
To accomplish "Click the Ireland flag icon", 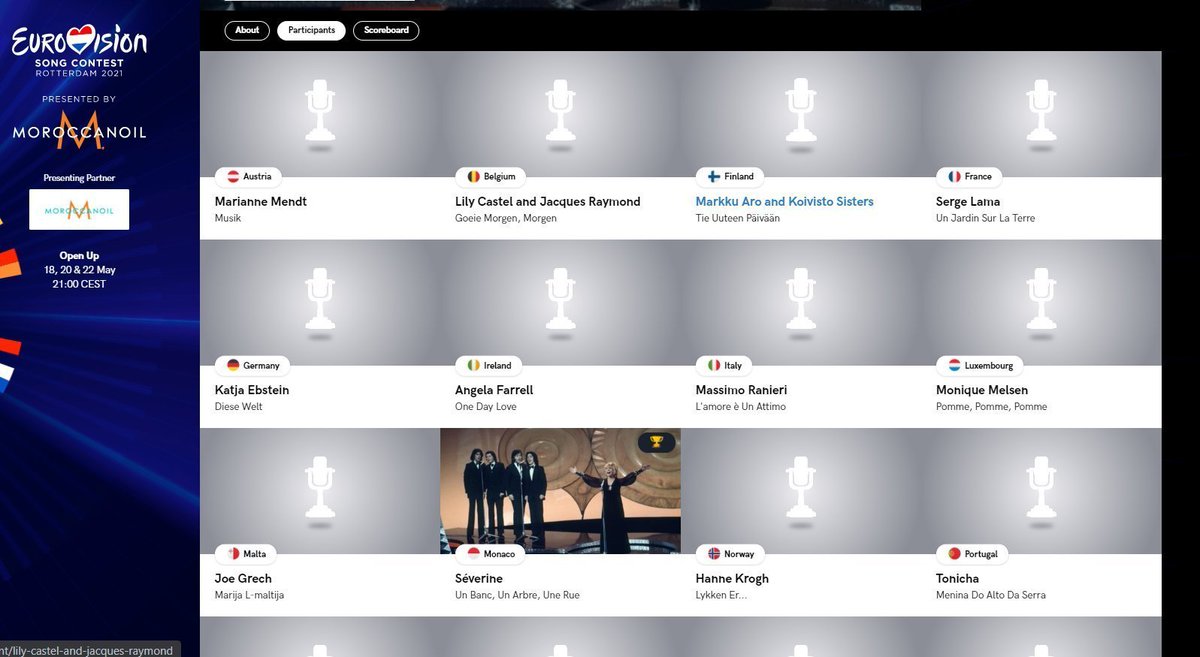I will pos(473,366).
